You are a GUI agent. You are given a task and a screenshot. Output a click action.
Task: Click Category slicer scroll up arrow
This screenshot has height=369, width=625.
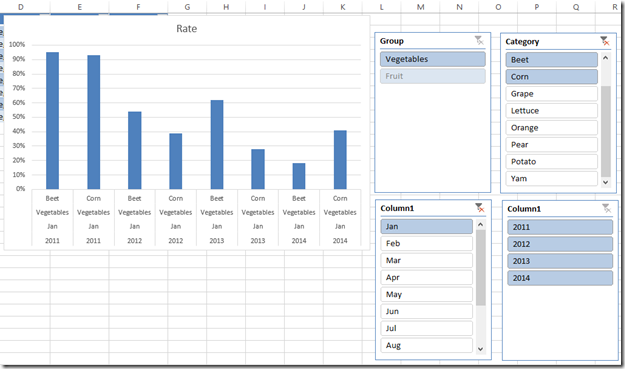pos(605,58)
